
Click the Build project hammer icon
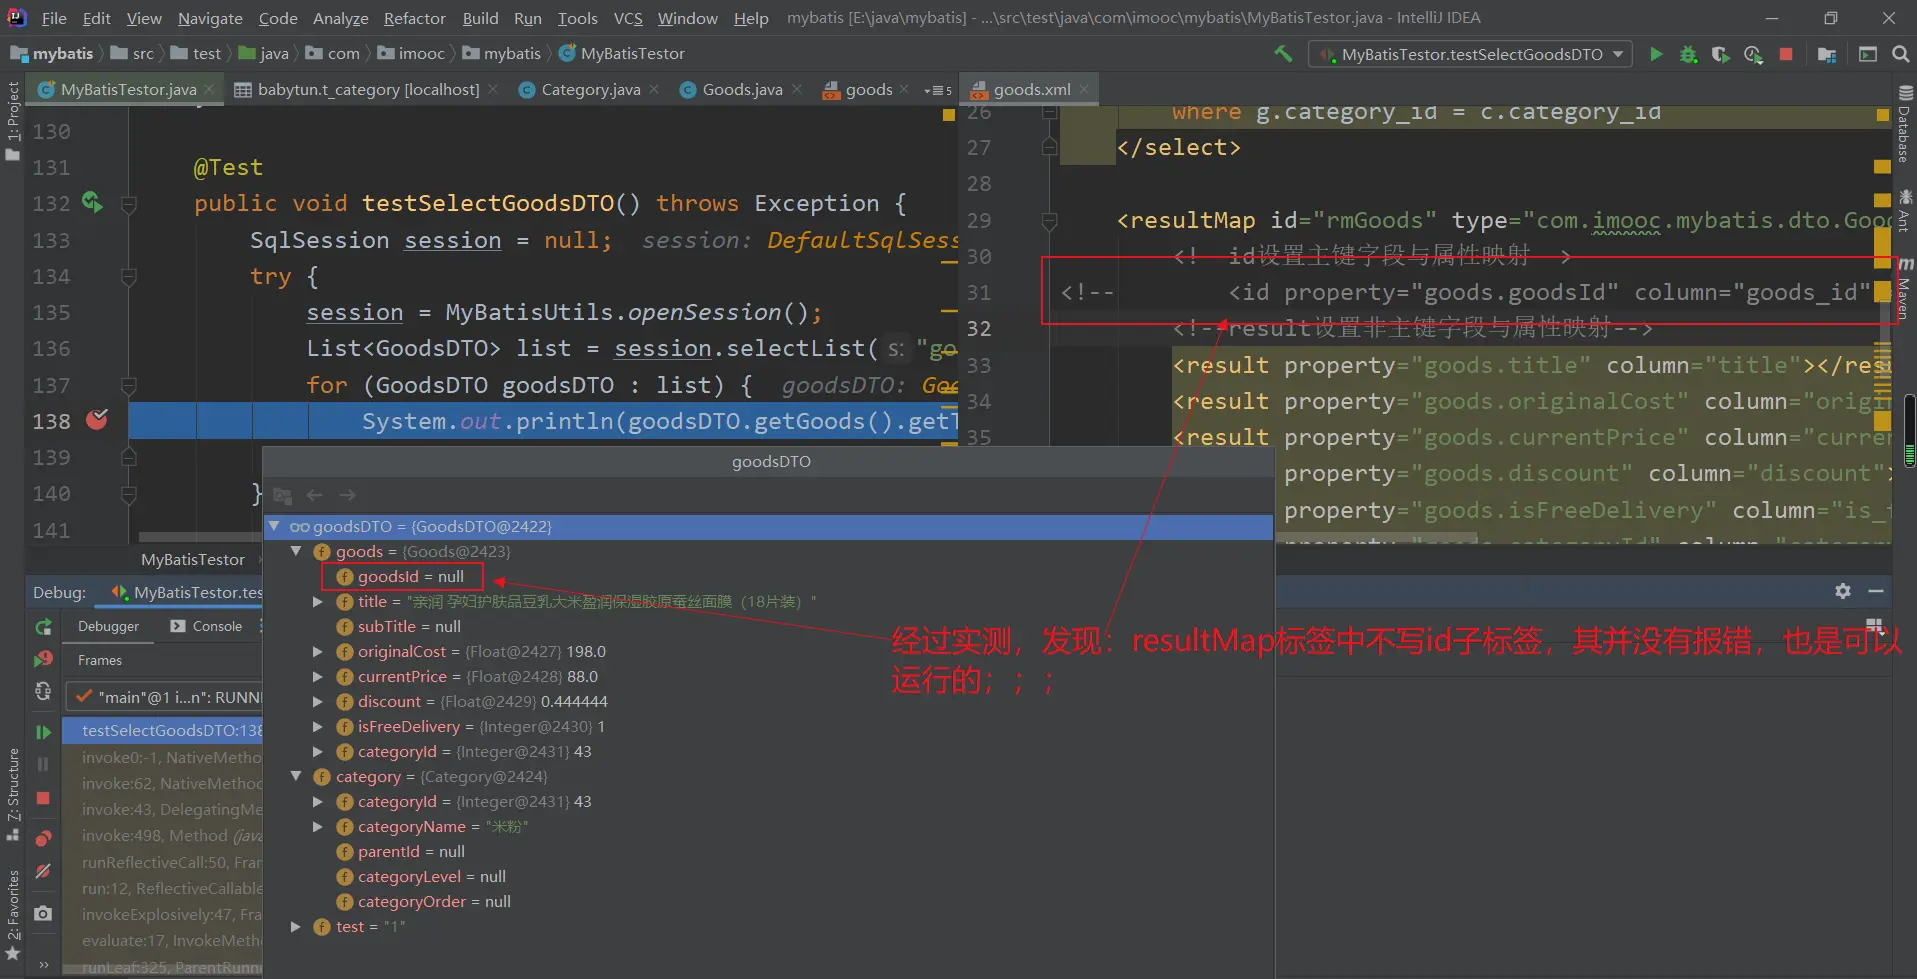click(1283, 54)
